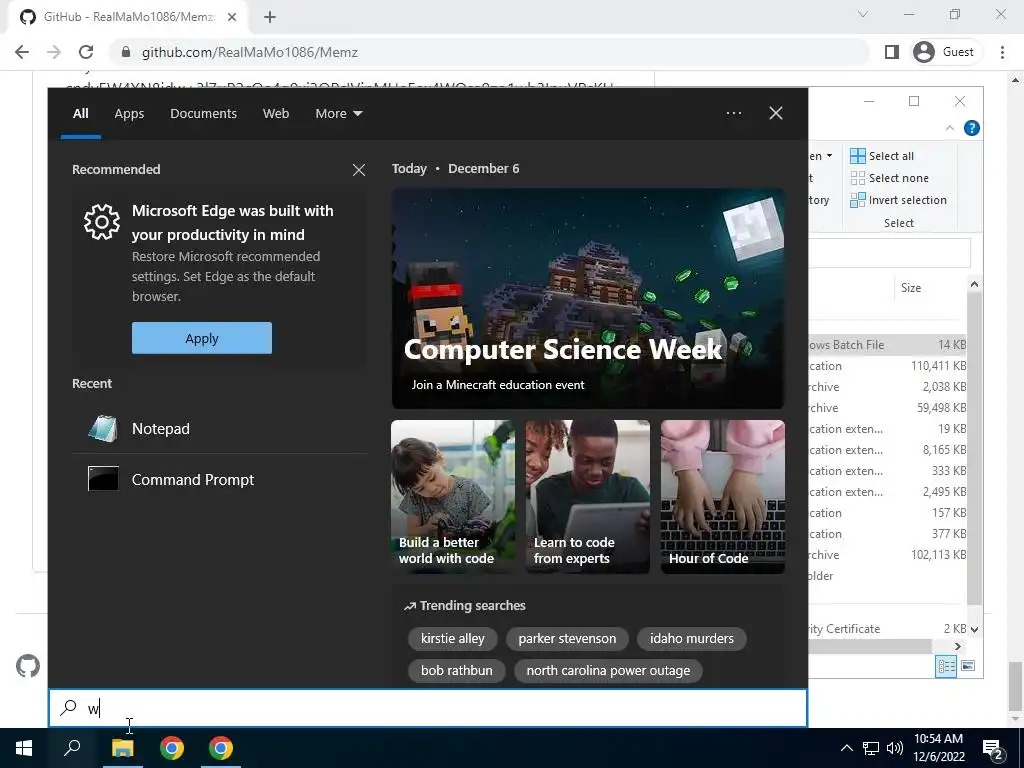The image size is (1024, 768).
Task: Open search options ellipsis menu
Action: (734, 113)
